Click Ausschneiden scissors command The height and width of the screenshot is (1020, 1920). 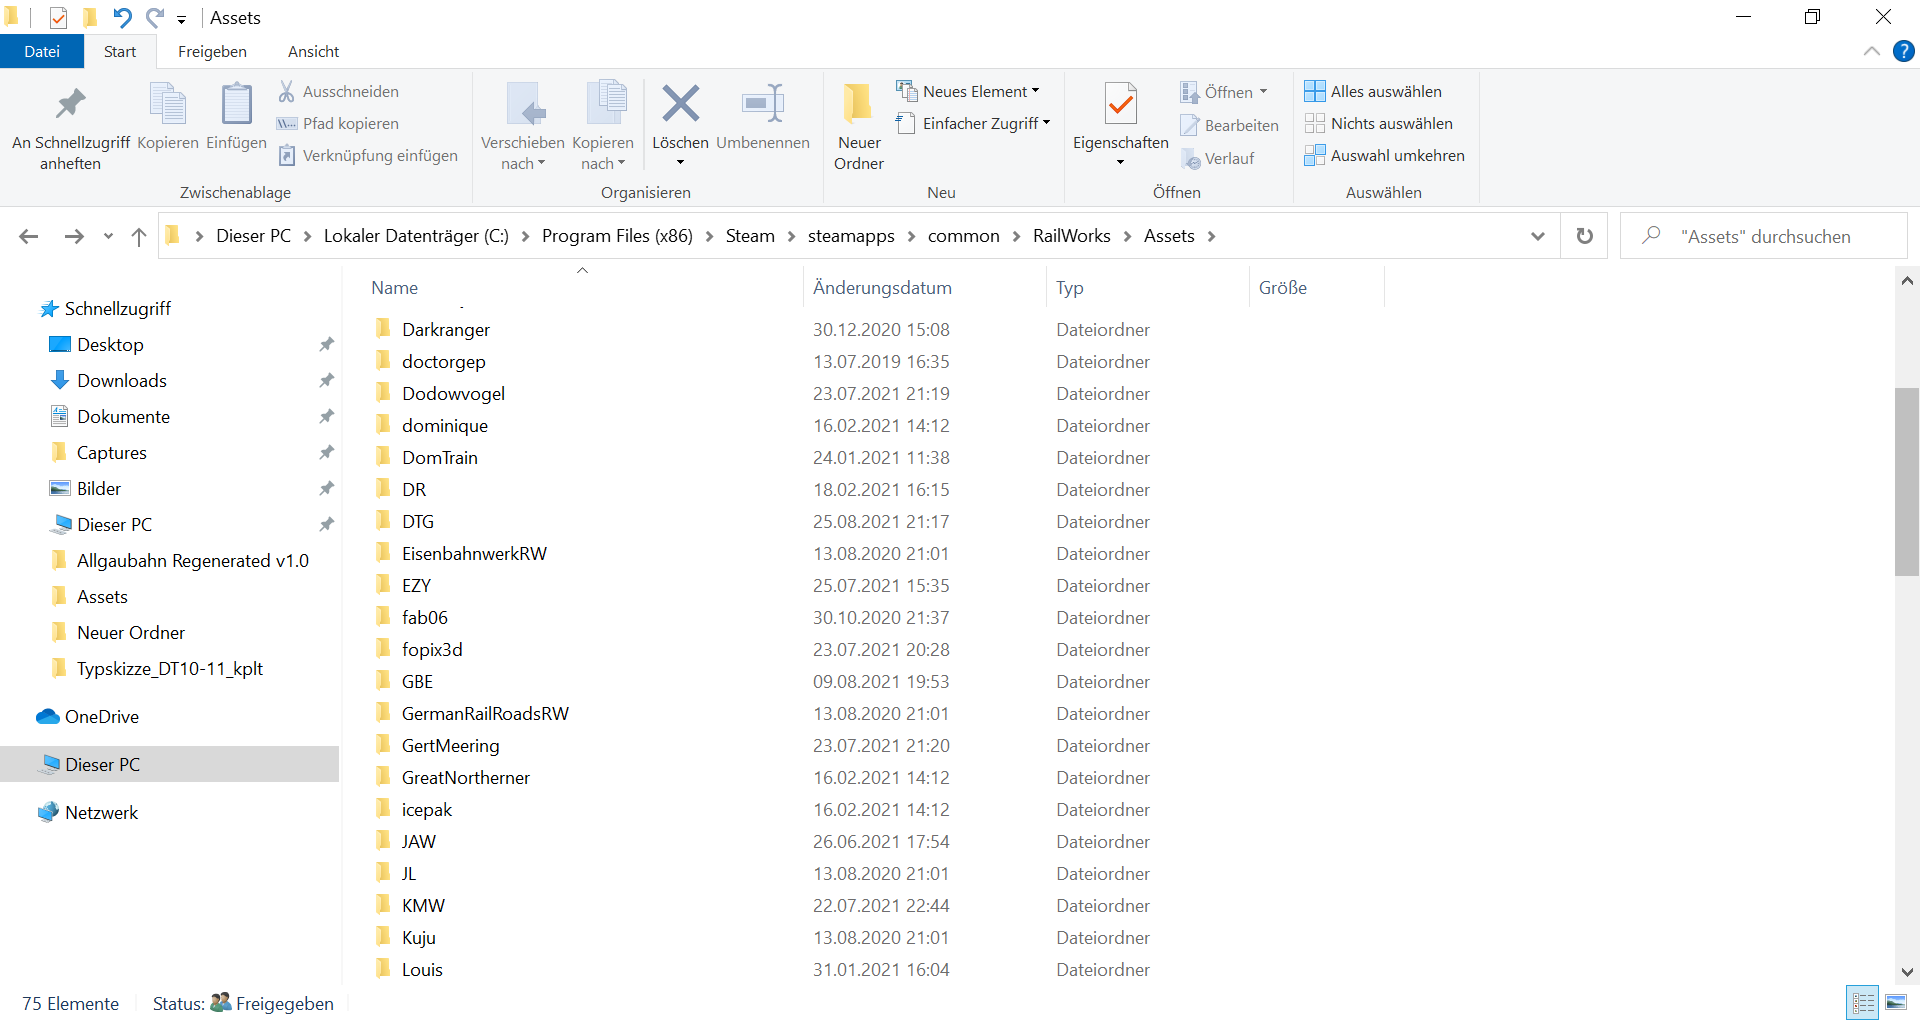click(x=338, y=92)
